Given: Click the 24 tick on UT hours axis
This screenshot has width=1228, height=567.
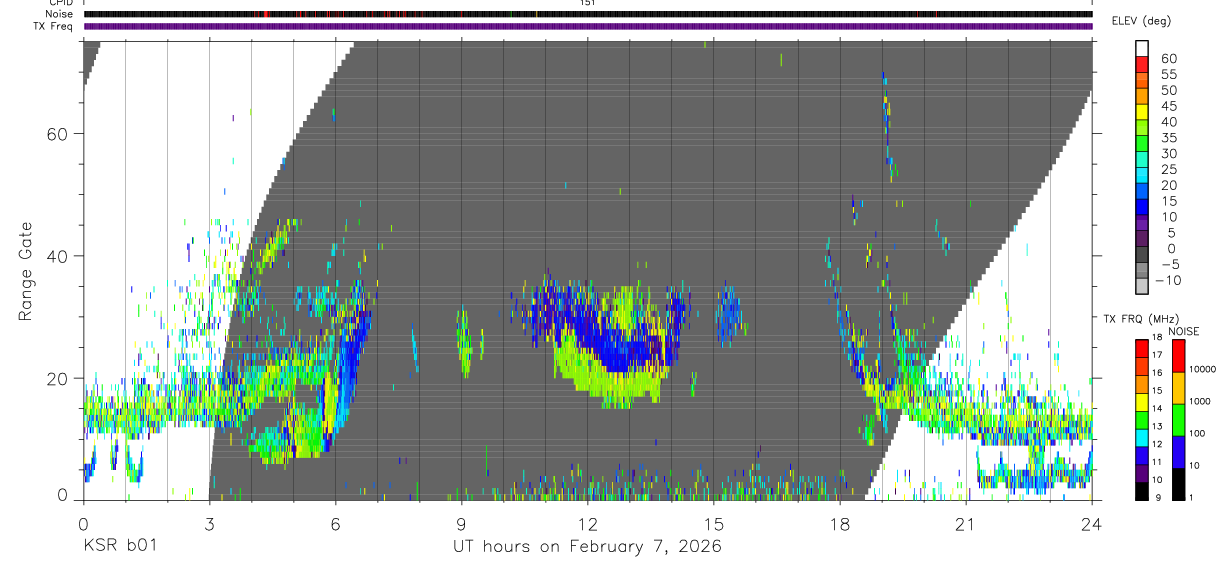Looking at the screenshot, I should (1092, 523).
